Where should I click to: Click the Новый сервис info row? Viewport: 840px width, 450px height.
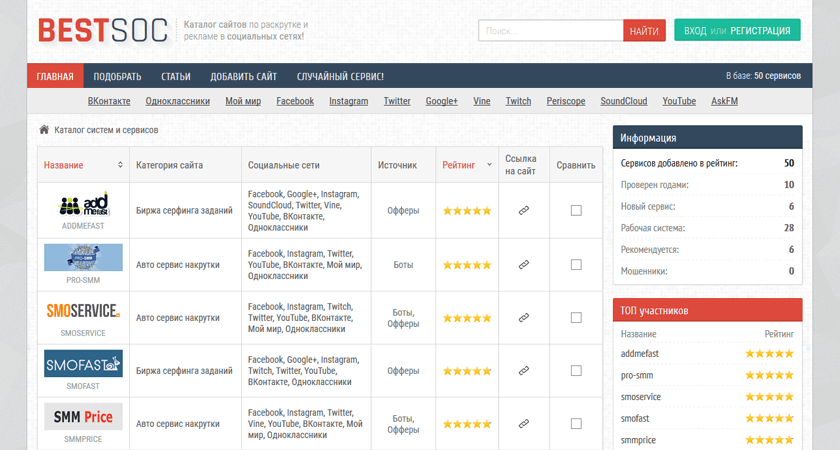coord(707,206)
